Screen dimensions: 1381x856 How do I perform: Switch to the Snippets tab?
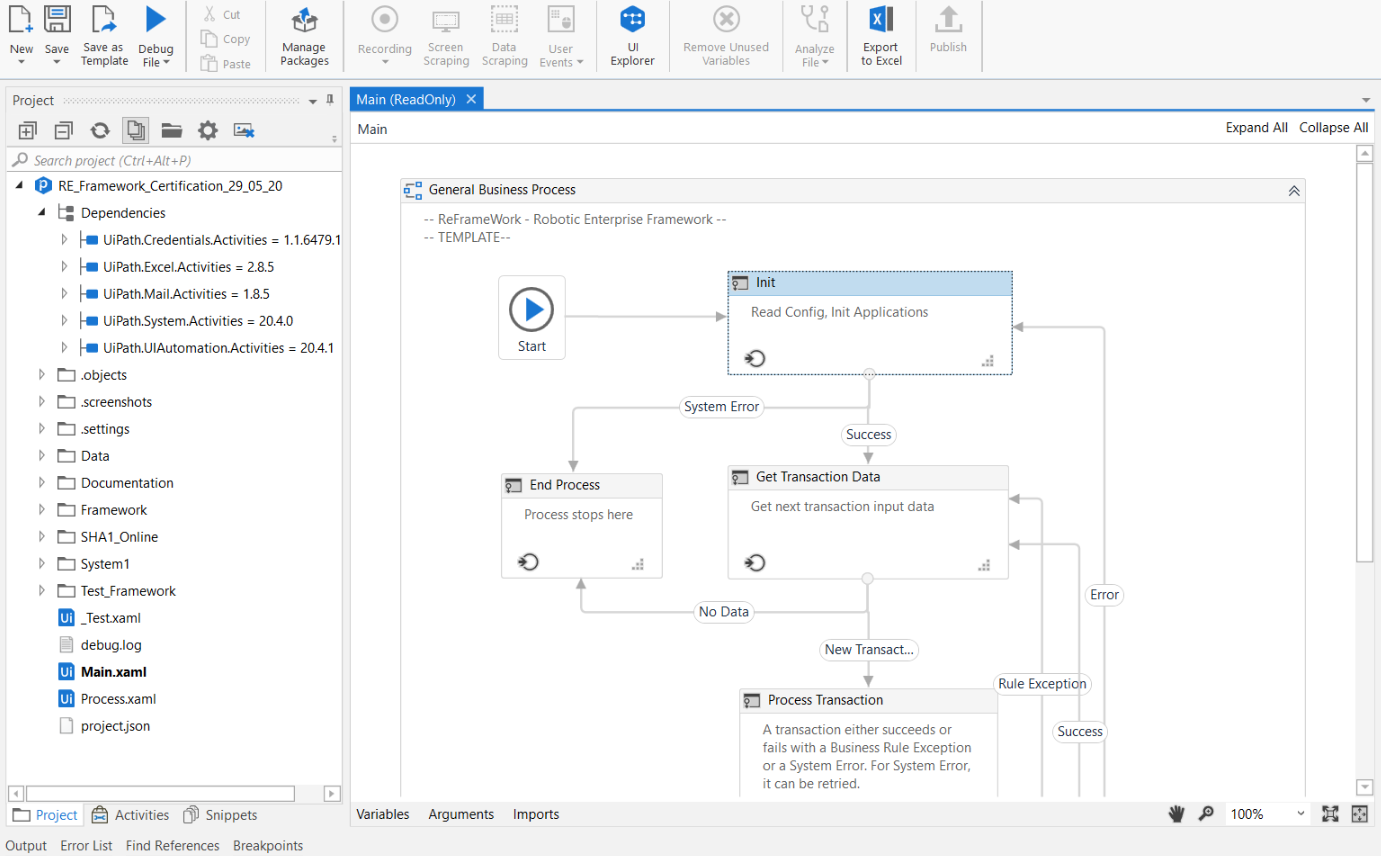coord(218,815)
